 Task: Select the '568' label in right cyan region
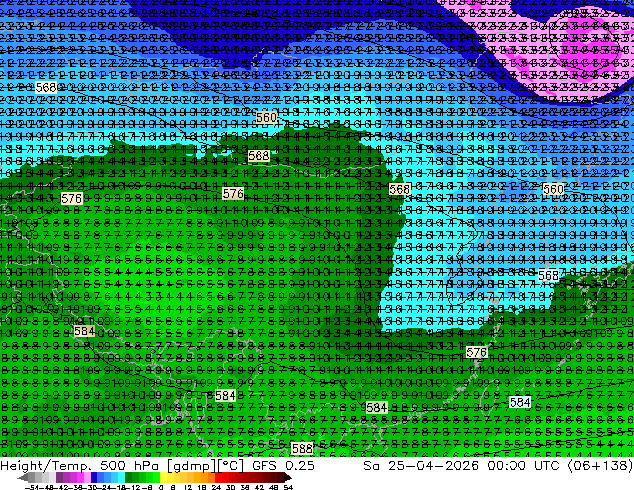point(549,275)
